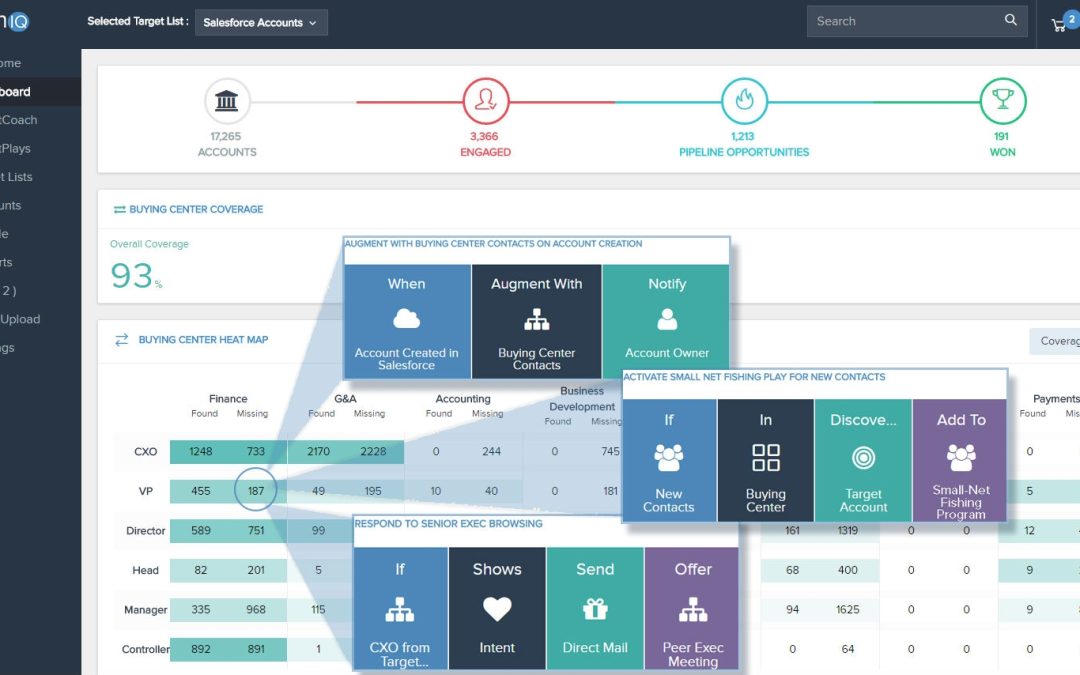This screenshot has height=675, width=1080.
Task: Click the group icon in Add To tile
Action: [x=961, y=457]
